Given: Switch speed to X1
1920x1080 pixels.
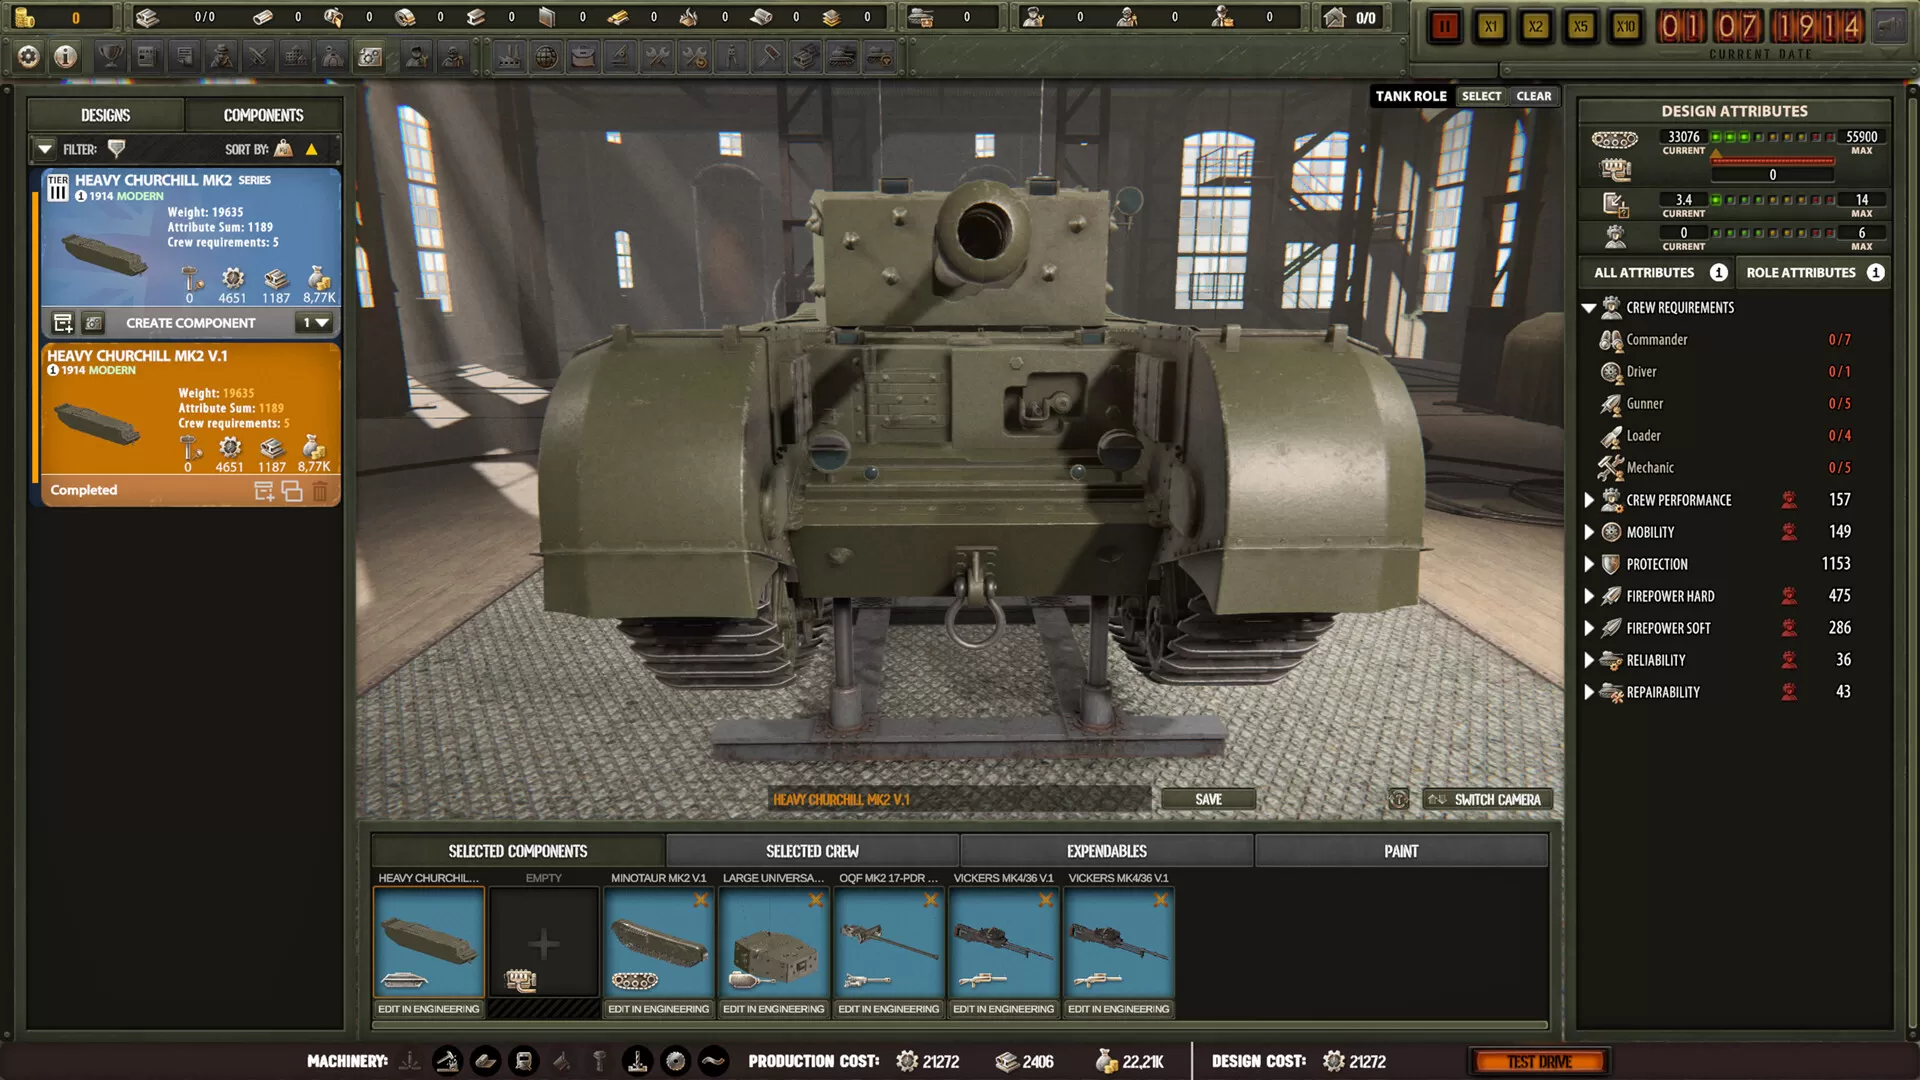Looking at the screenshot, I should tap(1491, 27).
